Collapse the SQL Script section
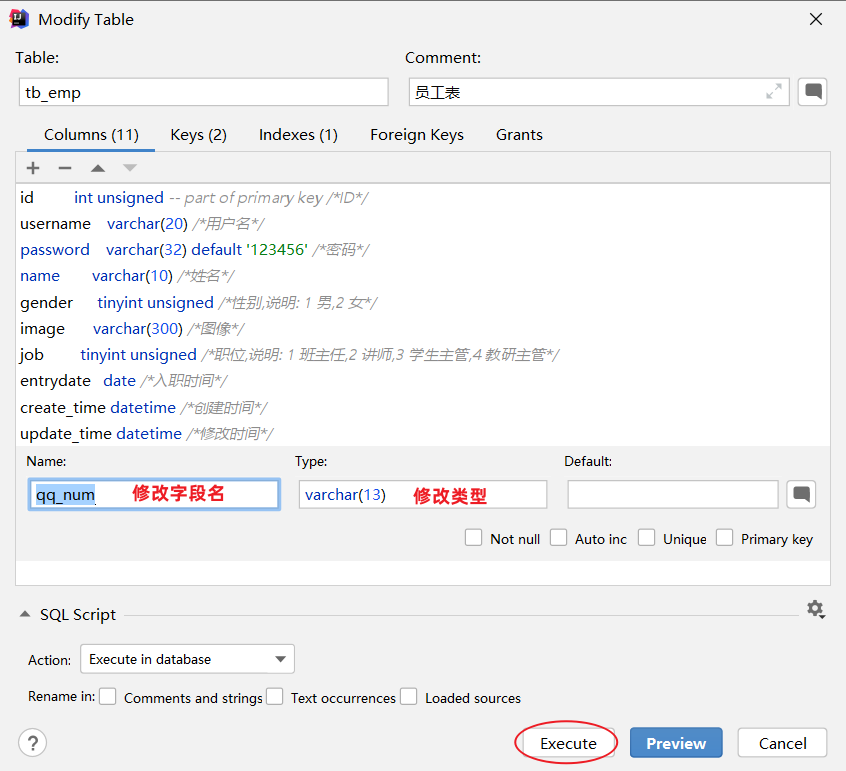This screenshot has height=771, width=846. [25, 615]
